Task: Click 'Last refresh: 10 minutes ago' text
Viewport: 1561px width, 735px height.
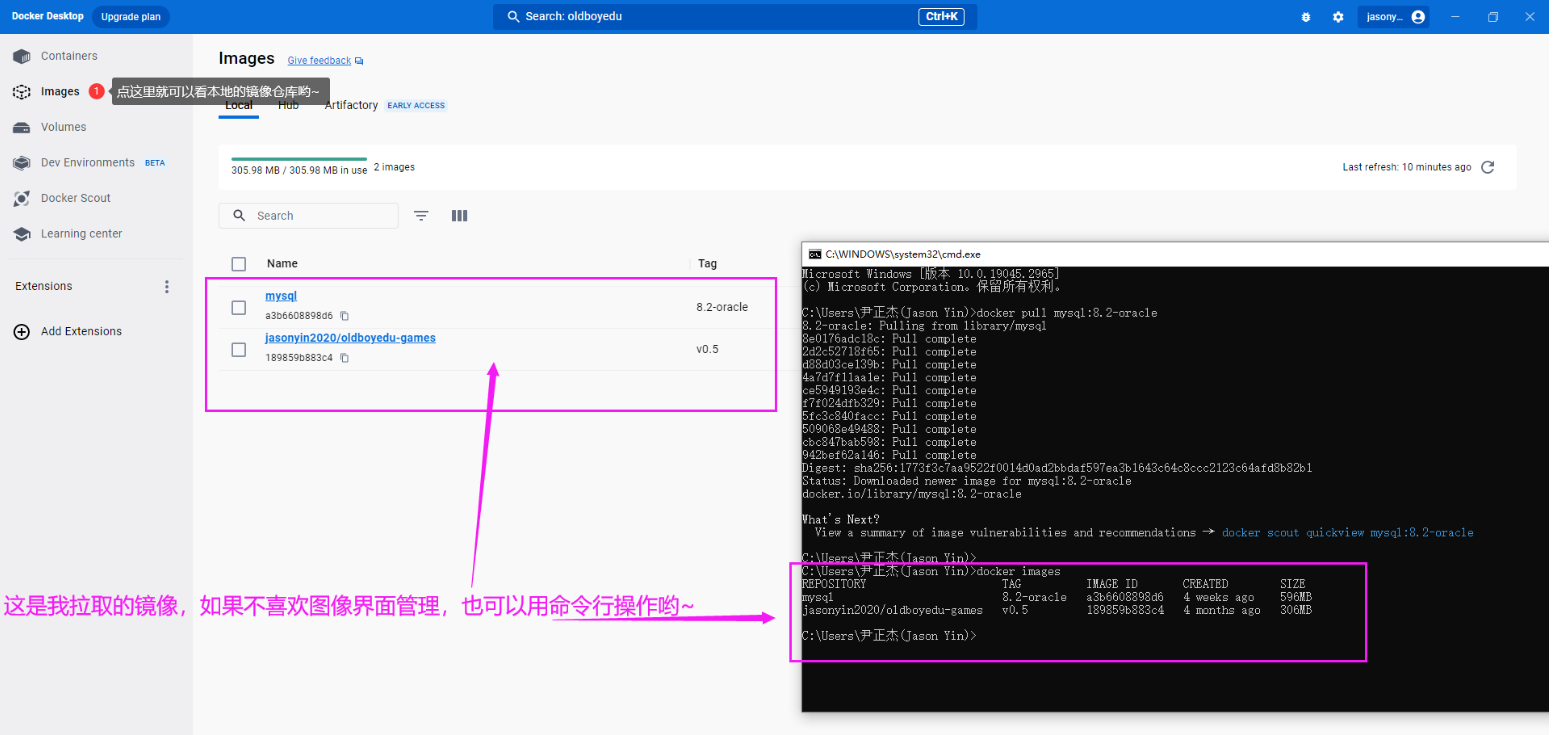Action: (x=1407, y=167)
